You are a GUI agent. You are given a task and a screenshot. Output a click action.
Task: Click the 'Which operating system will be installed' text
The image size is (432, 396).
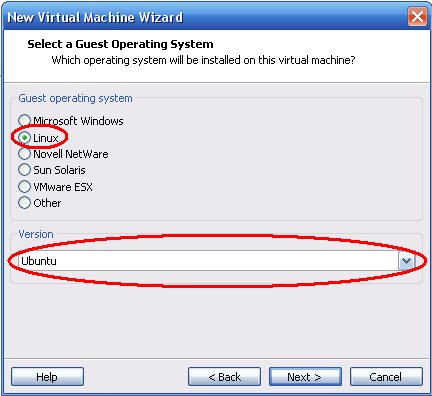pyautogui.click(x=203, y=60)
